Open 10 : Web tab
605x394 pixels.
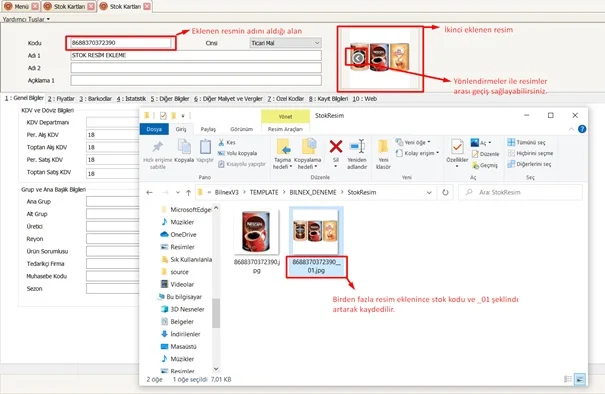coord(364,99)
